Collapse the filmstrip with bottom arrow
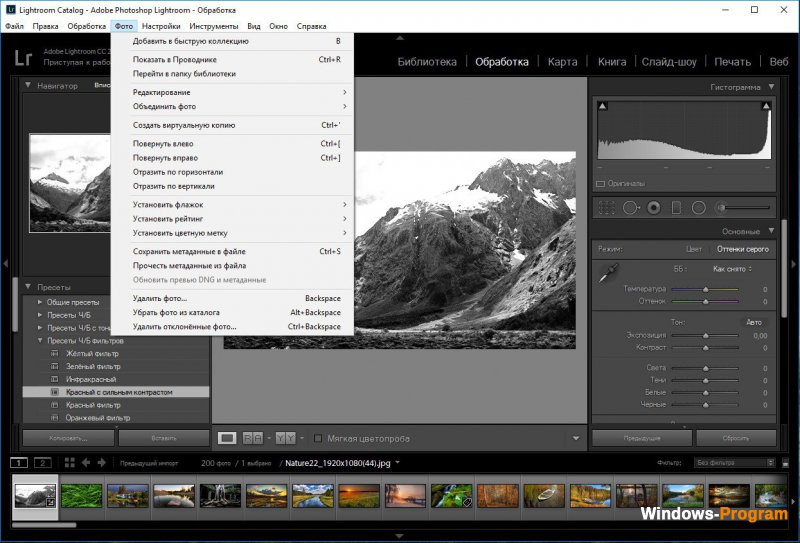800x543 pixels. point(400,536)
